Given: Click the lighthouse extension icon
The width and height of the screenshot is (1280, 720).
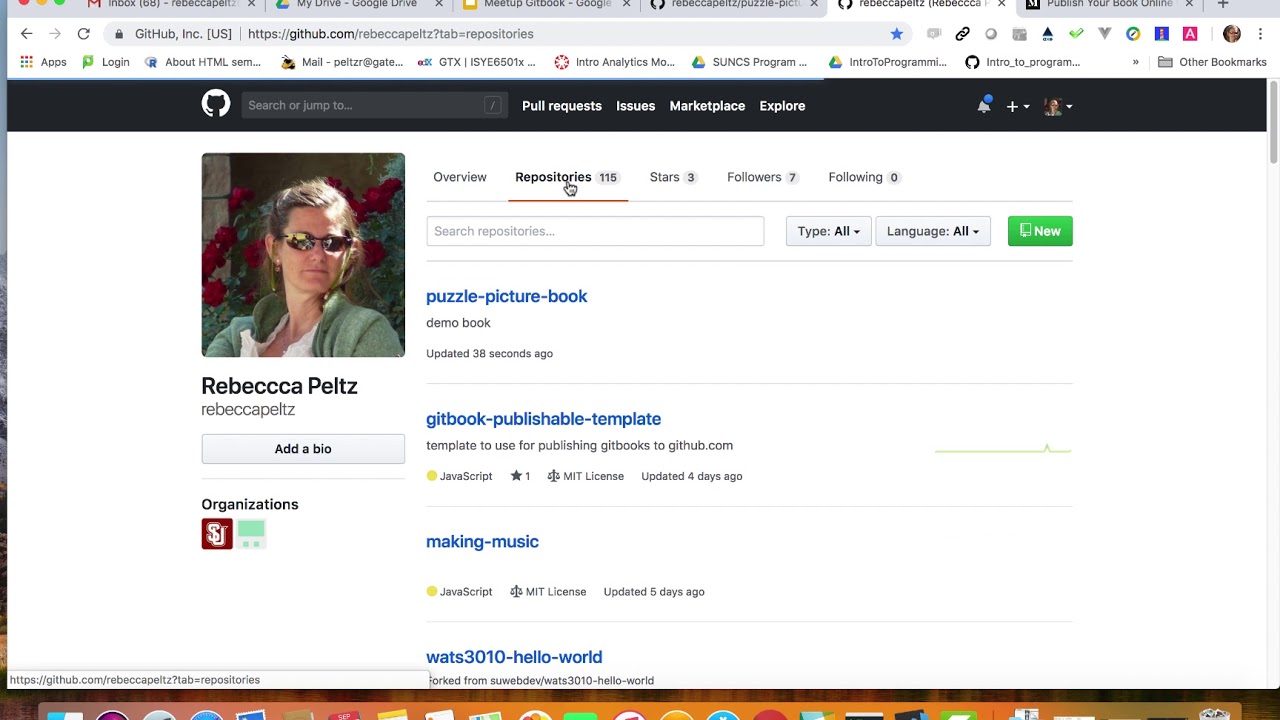Looking at the screenshot, I should (1161, 34).
